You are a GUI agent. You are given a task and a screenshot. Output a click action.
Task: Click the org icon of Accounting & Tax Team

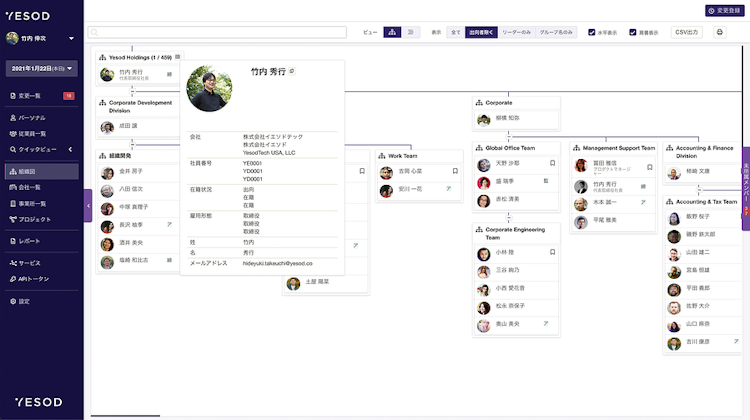670,202
